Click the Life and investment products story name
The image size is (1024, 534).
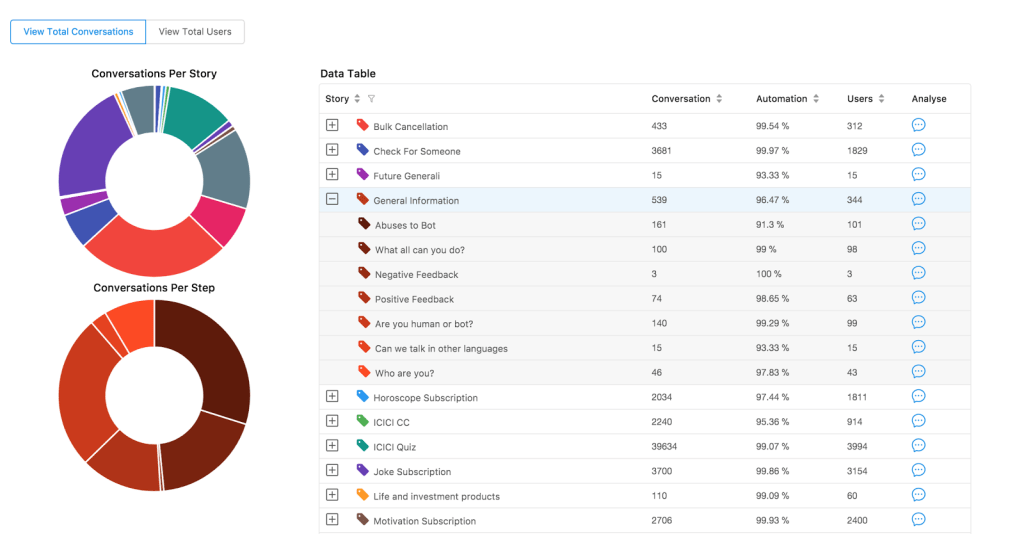[436, 496]
